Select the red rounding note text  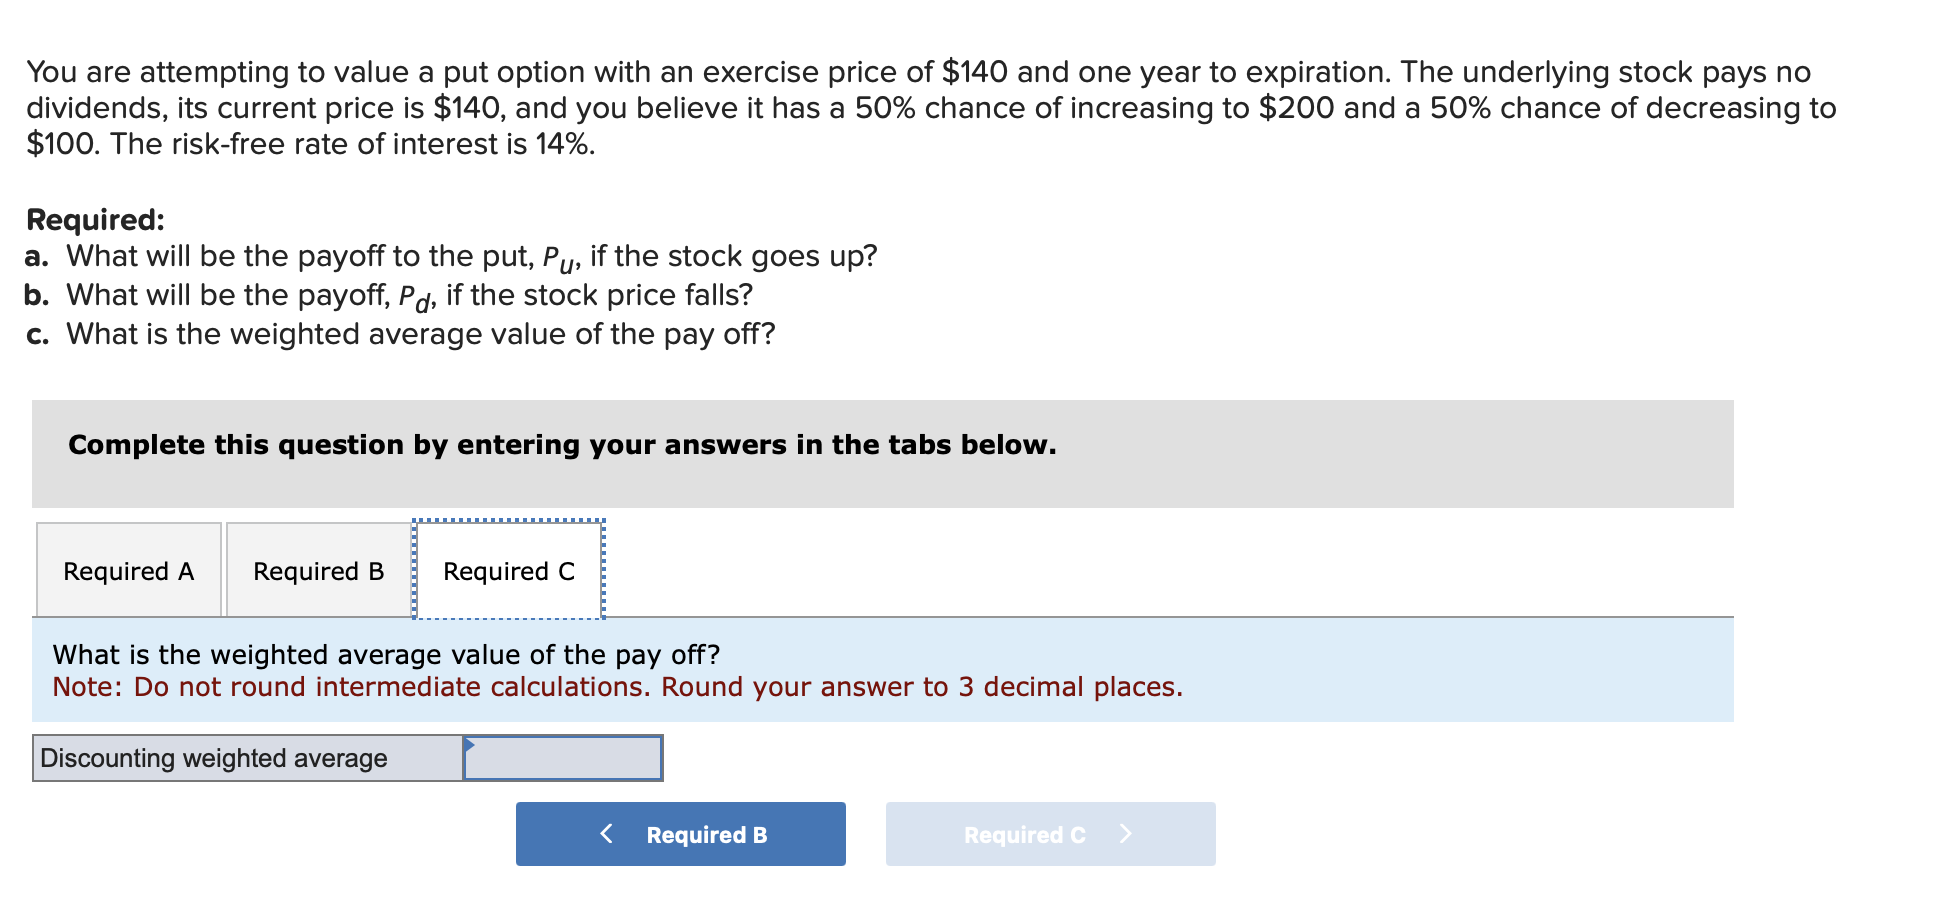[618, 687]
